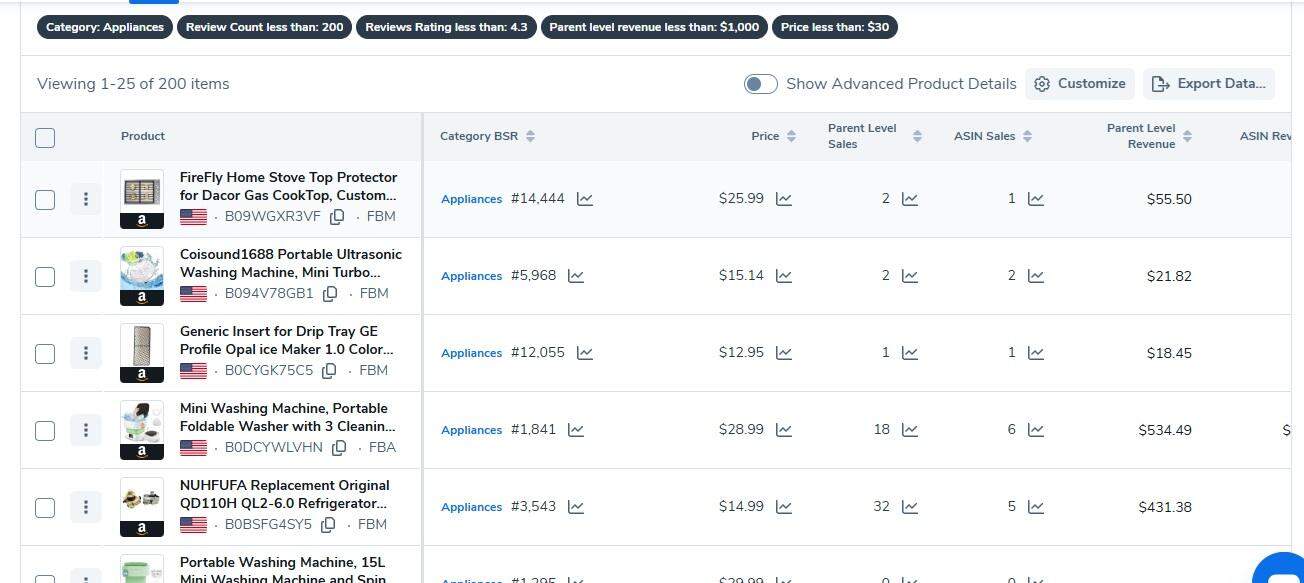Image resolution: width=1304 pixels, height=583 pixels.
Task: Open FireFly Home Stove Top Protector thumbnail
Action: click(x=142, y=199)
